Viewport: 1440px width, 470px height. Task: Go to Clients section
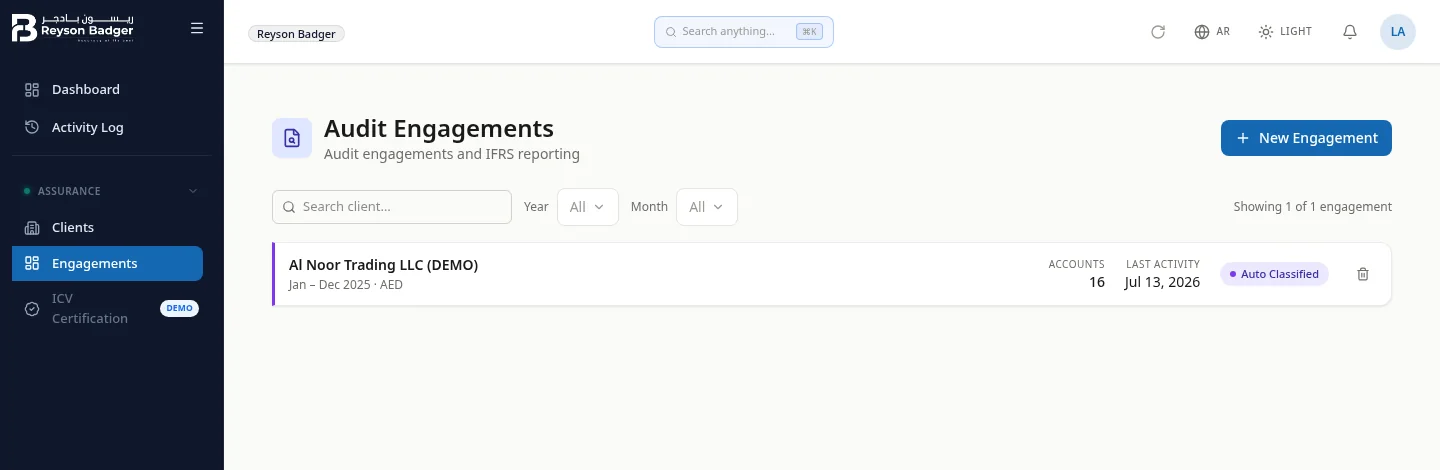coord(107,227)
